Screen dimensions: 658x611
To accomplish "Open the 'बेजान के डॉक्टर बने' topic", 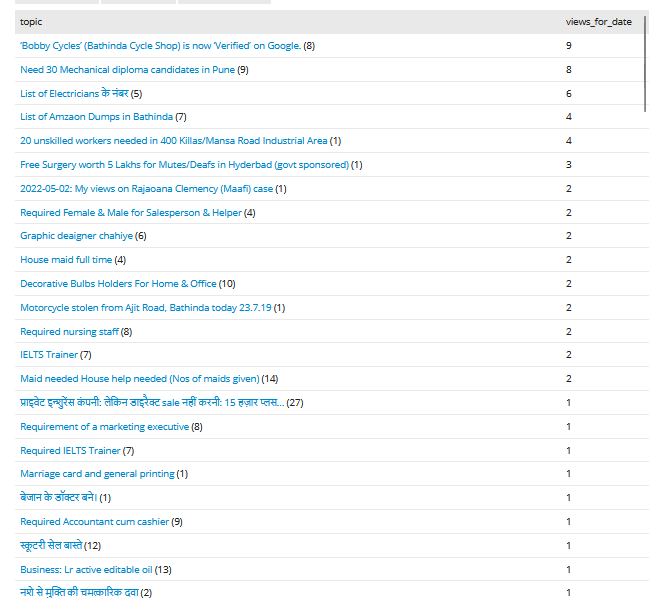I will pyautogui.click(x=59, y=497).
